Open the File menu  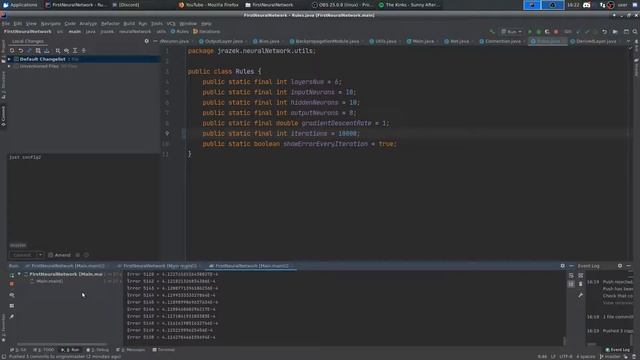6,24
